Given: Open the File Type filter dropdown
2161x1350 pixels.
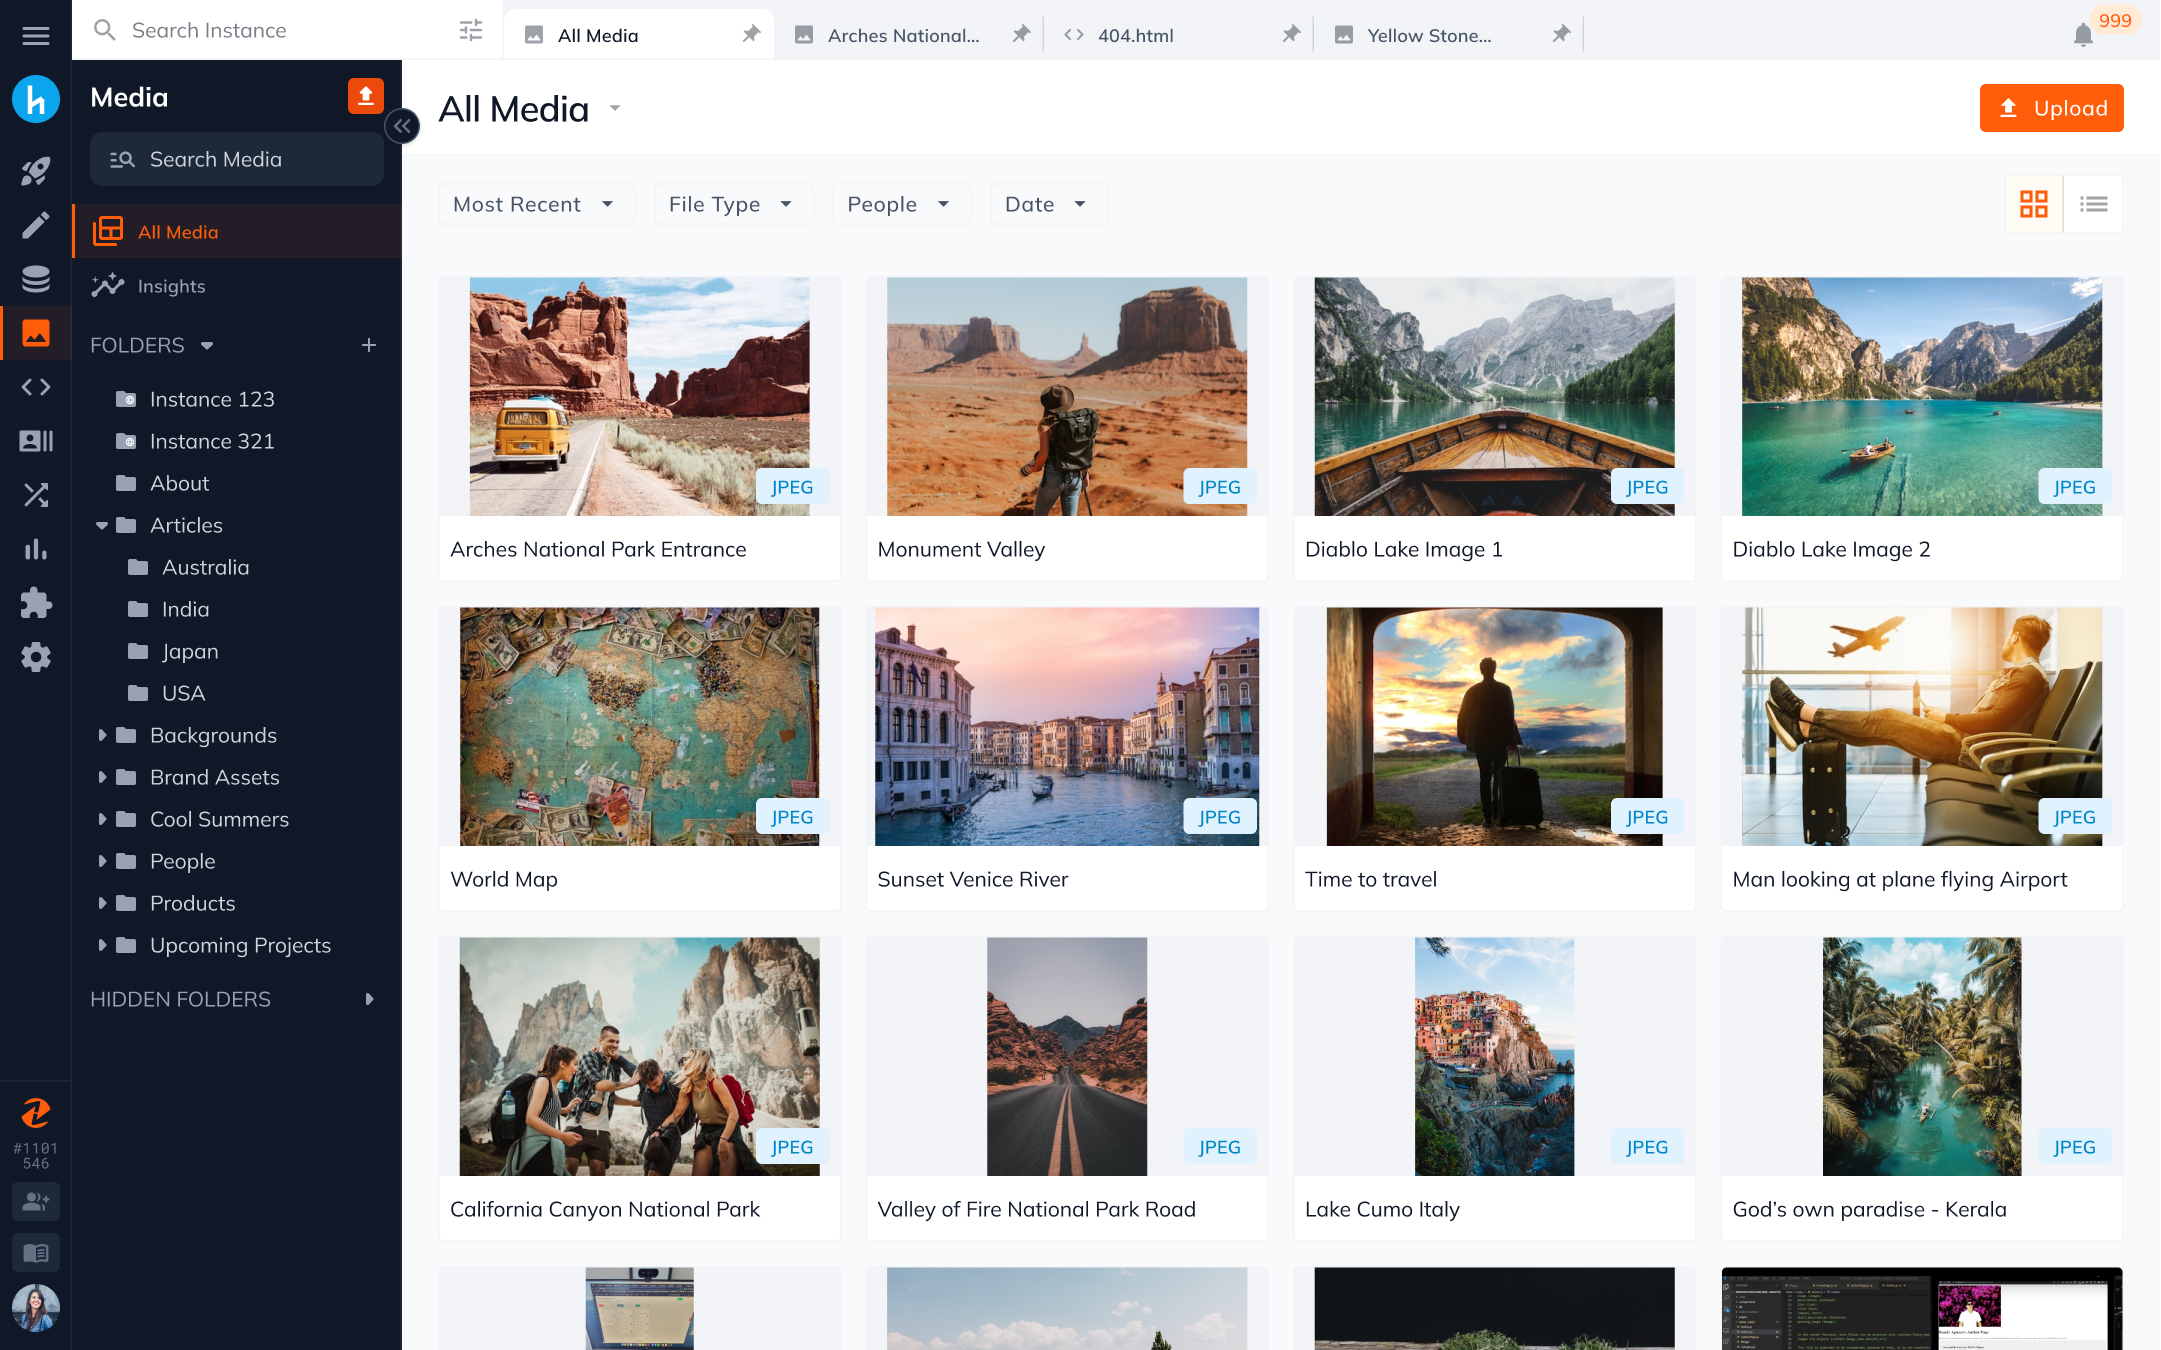Looking at the screenshot, I should pyautogui.click(x=733, y=204).
